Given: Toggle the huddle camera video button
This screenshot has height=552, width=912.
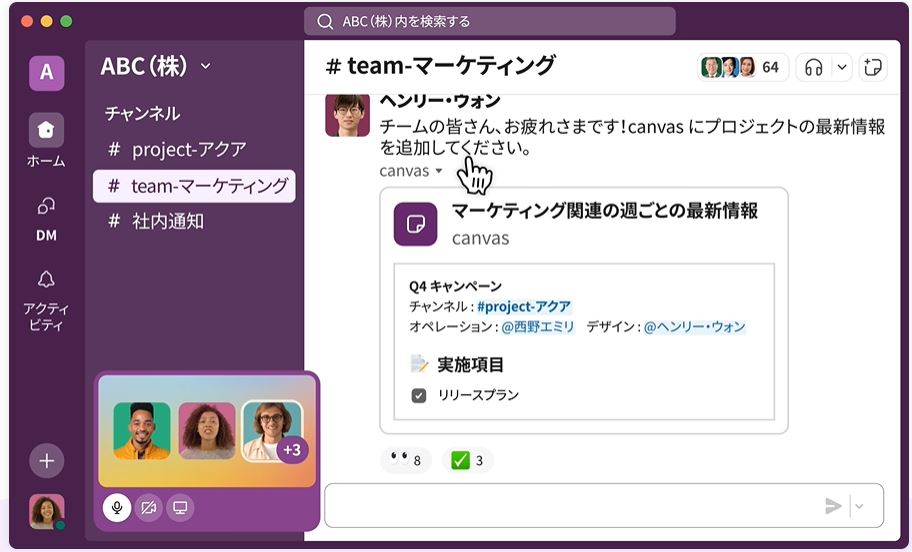Looking at the screenshot, I should coord(149,508).
